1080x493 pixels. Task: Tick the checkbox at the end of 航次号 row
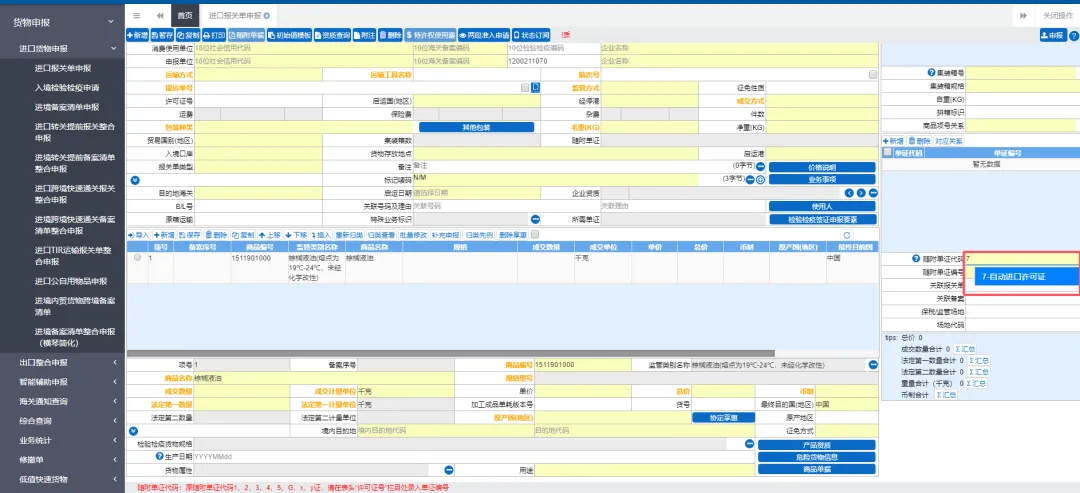[x=873, y=74]
